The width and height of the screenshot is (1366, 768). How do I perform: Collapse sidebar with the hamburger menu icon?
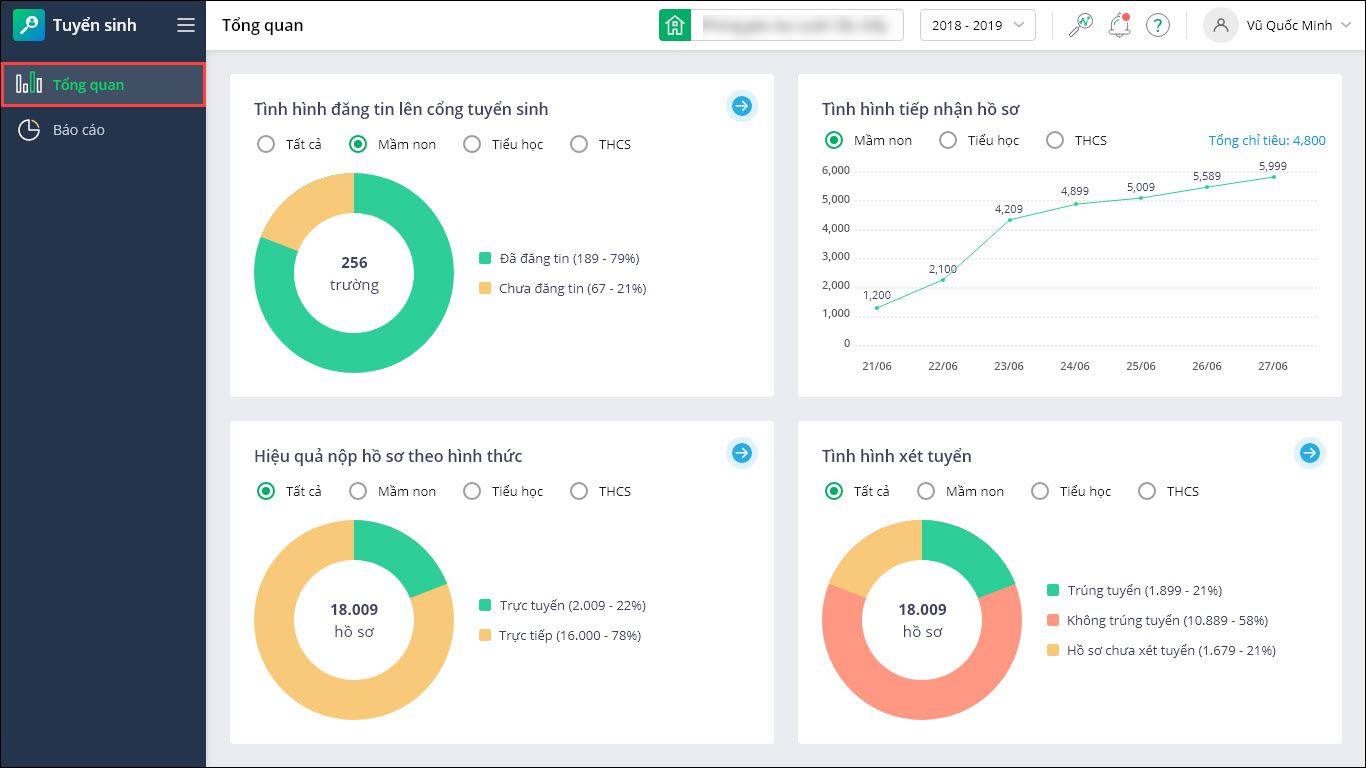(x=186, y=25)
